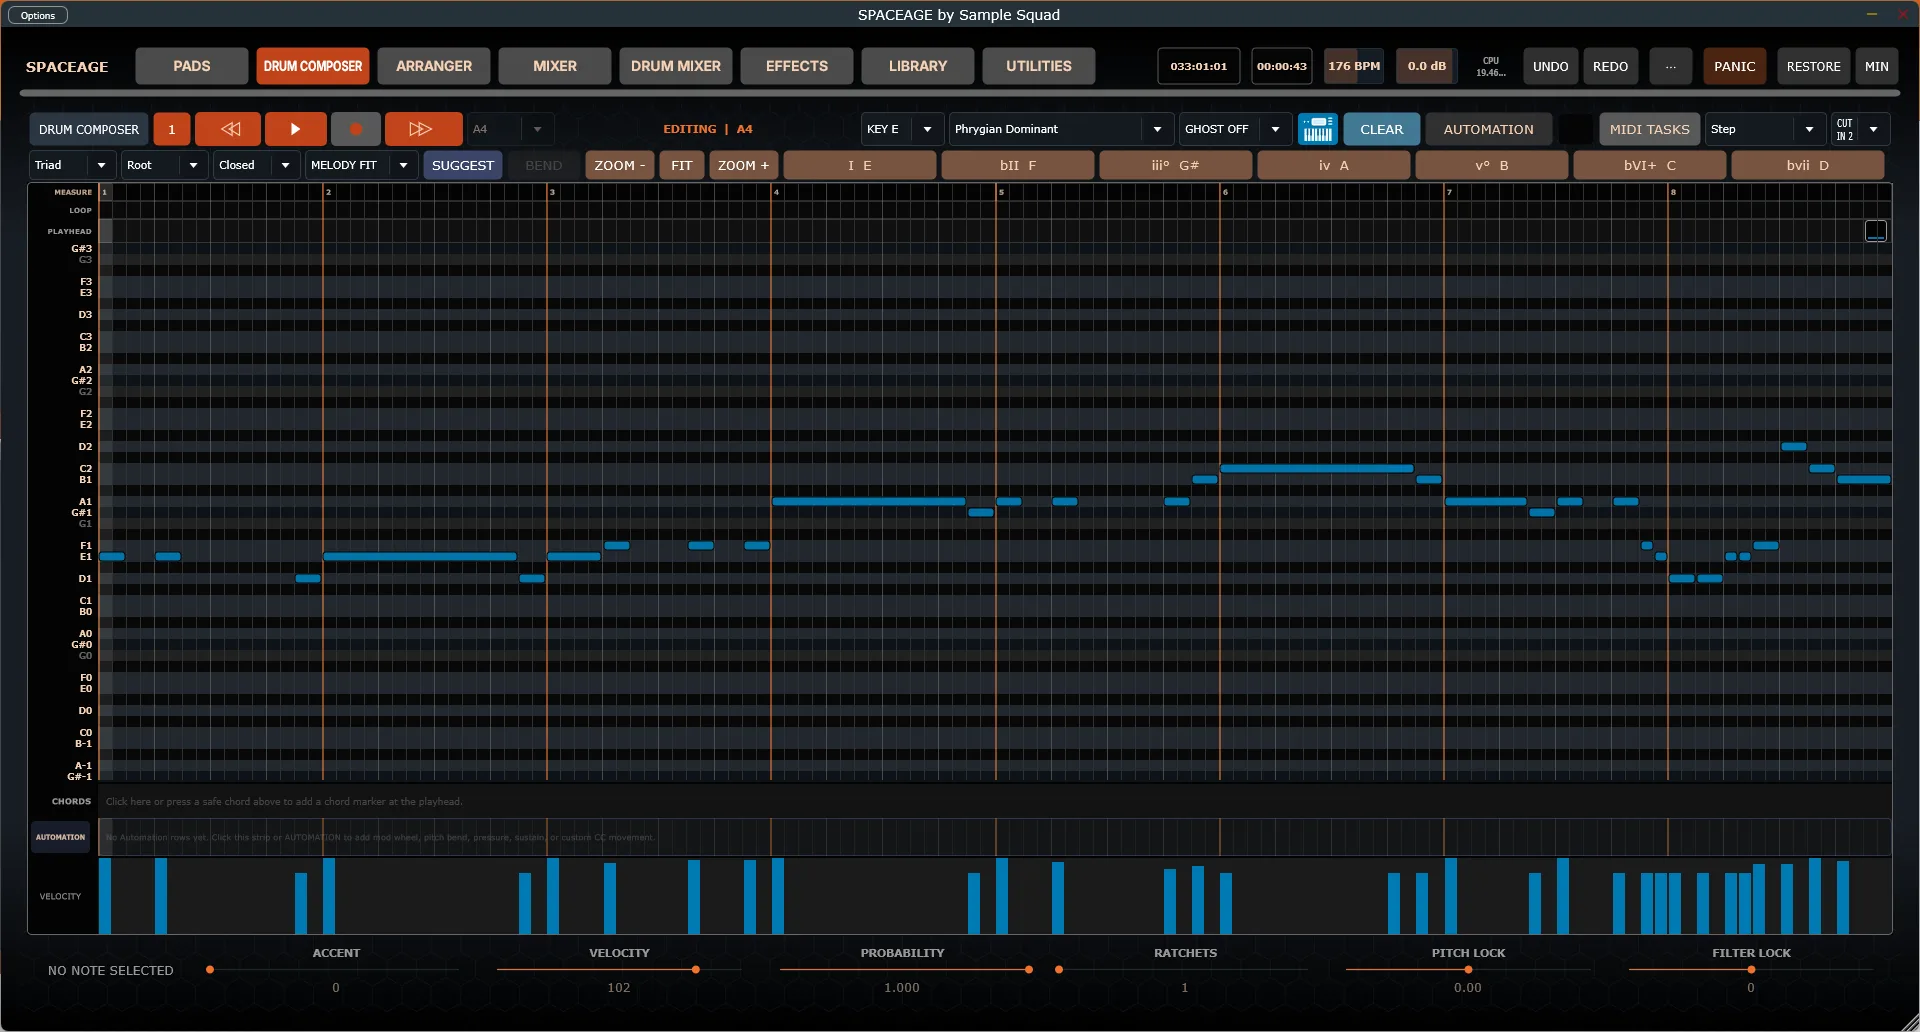The image size is (1920, 1032).
Task: Toggle the MIDI keyboard icon button
Action: point(1318,129)
